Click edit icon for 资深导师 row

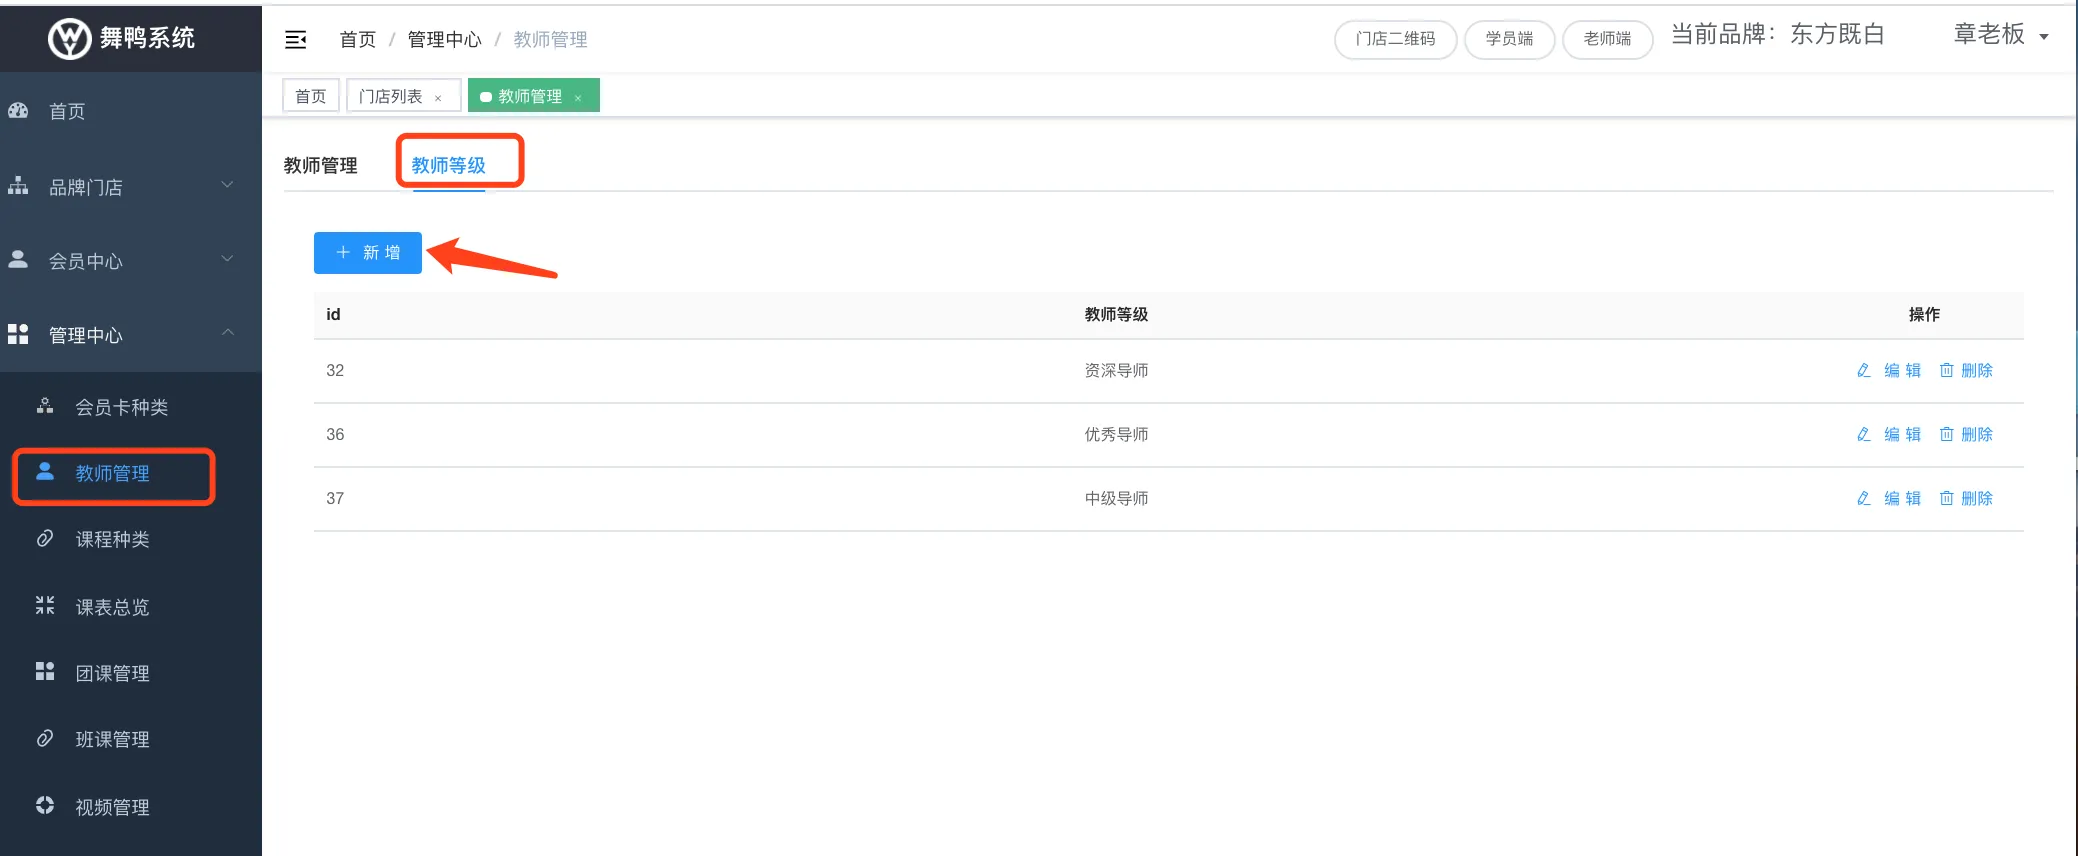click(1864, 371)
